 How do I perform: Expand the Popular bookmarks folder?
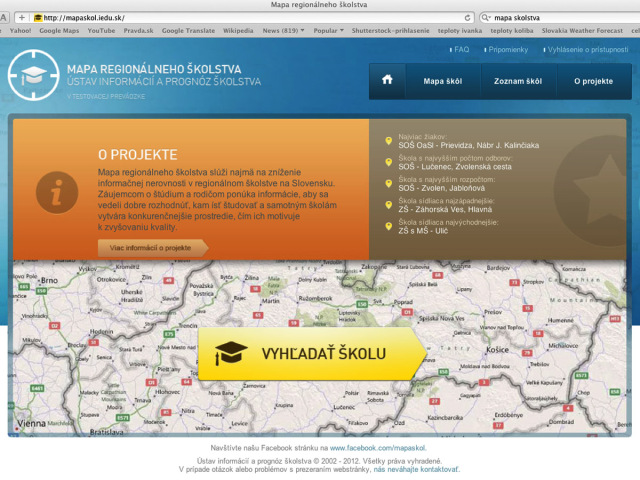329,31
